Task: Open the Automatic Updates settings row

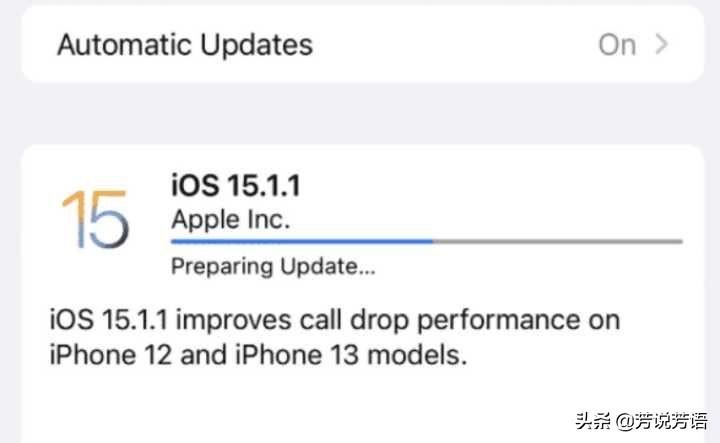Action: (x=363, y=45)
